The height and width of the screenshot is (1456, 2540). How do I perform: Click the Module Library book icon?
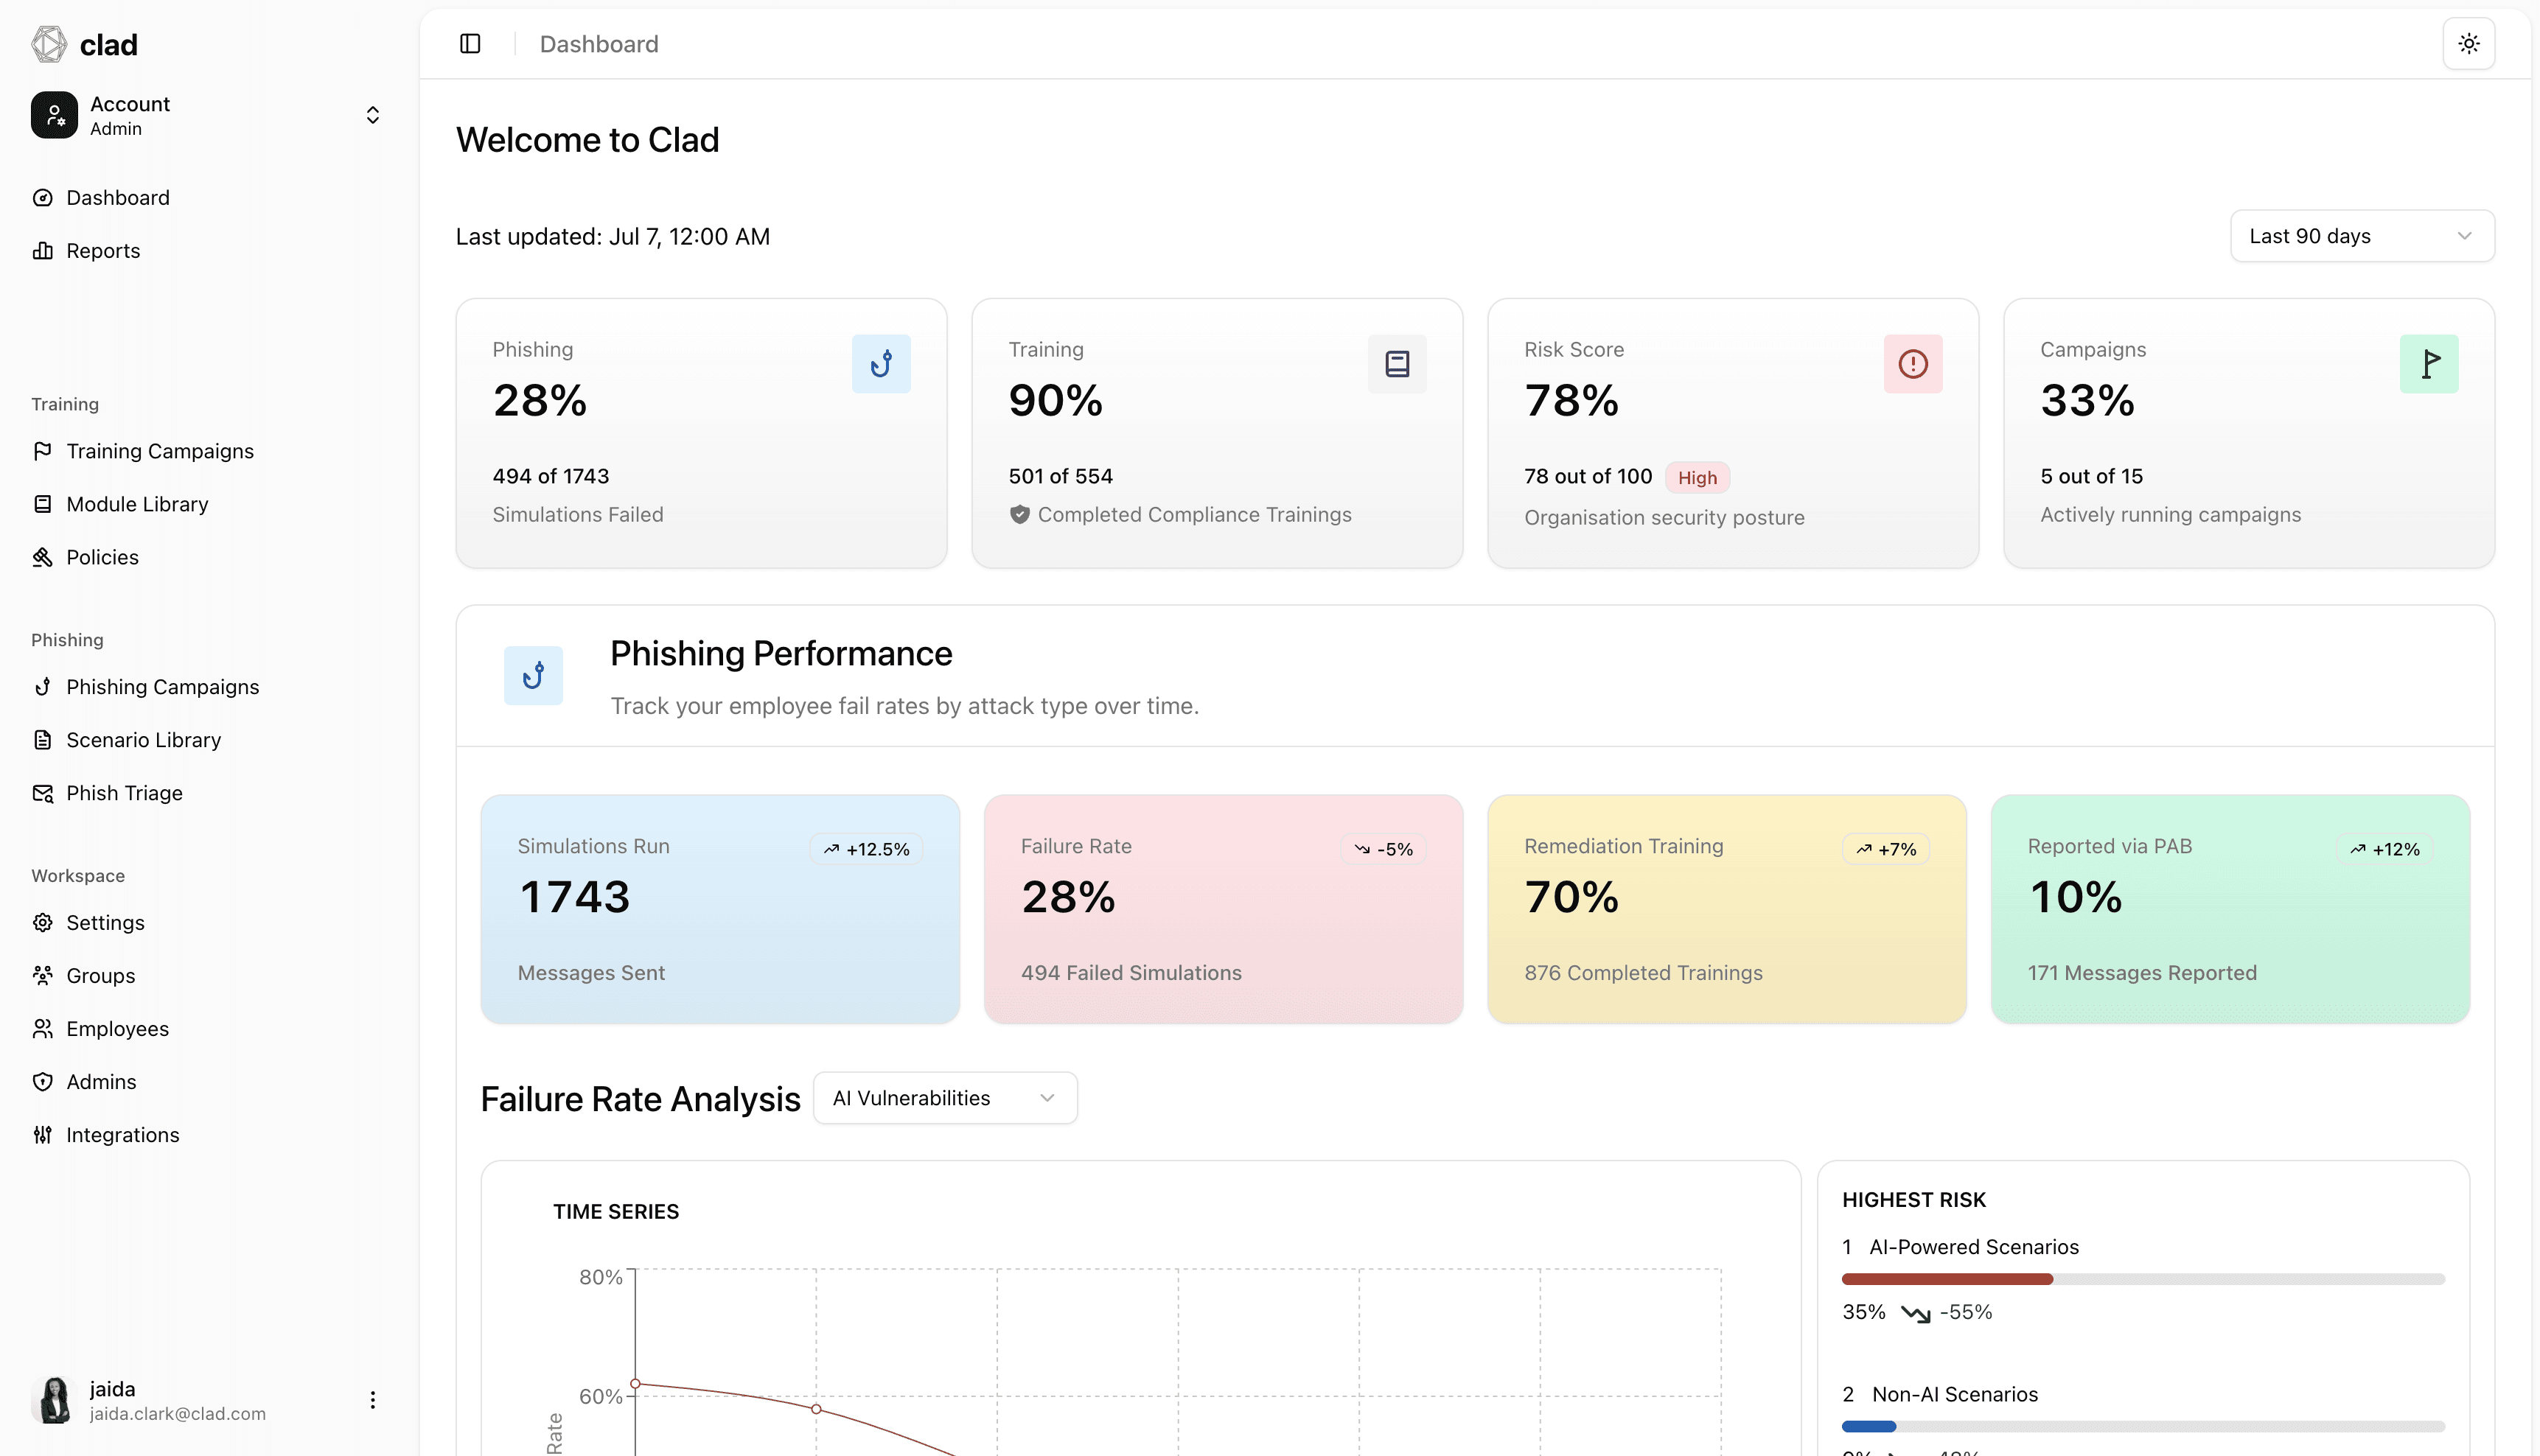pyautogui.click(x=42, y=504)
